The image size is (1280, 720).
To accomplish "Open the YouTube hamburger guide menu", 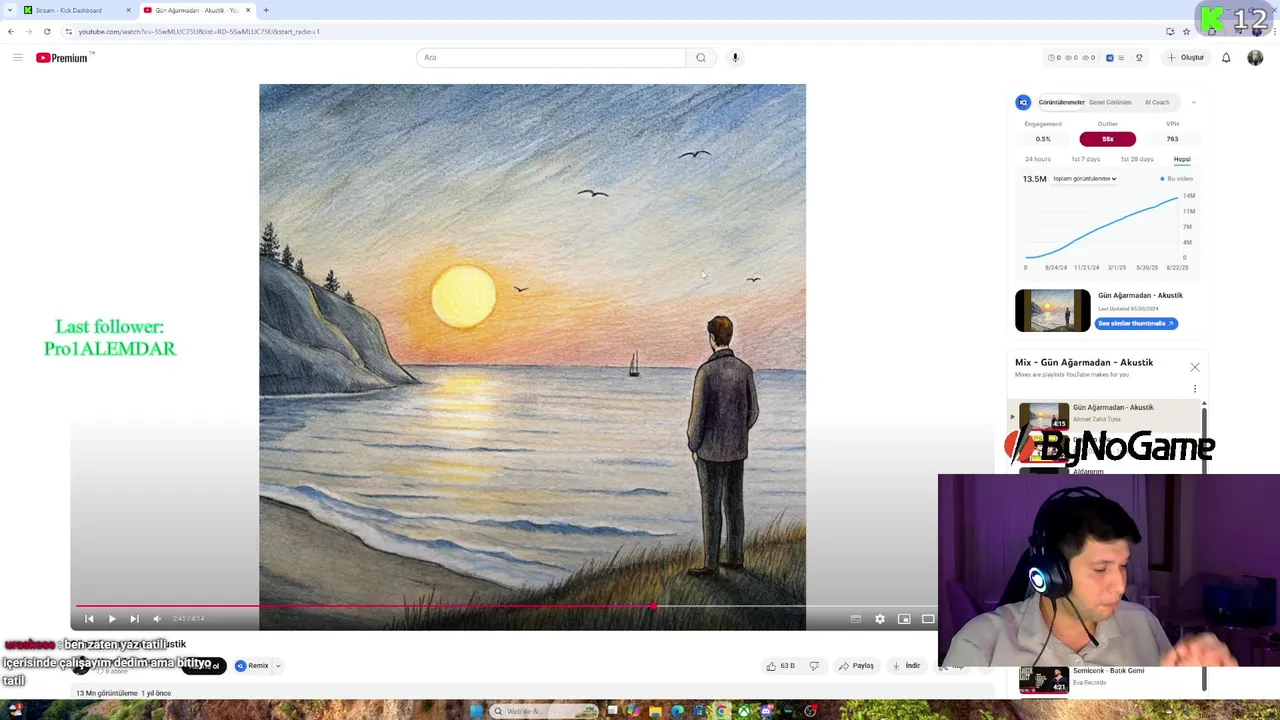I will tap(18, 58).
